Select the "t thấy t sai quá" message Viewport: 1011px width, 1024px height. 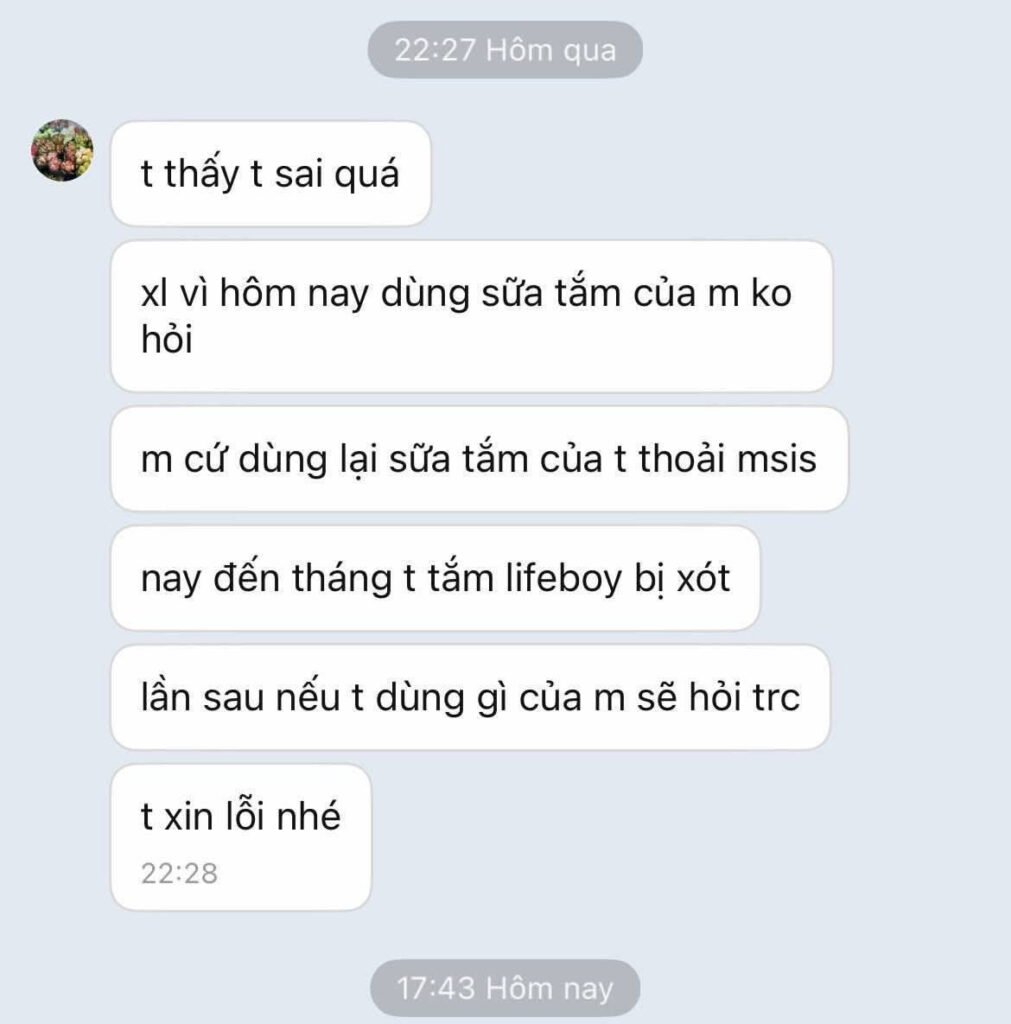click(270, 174)
